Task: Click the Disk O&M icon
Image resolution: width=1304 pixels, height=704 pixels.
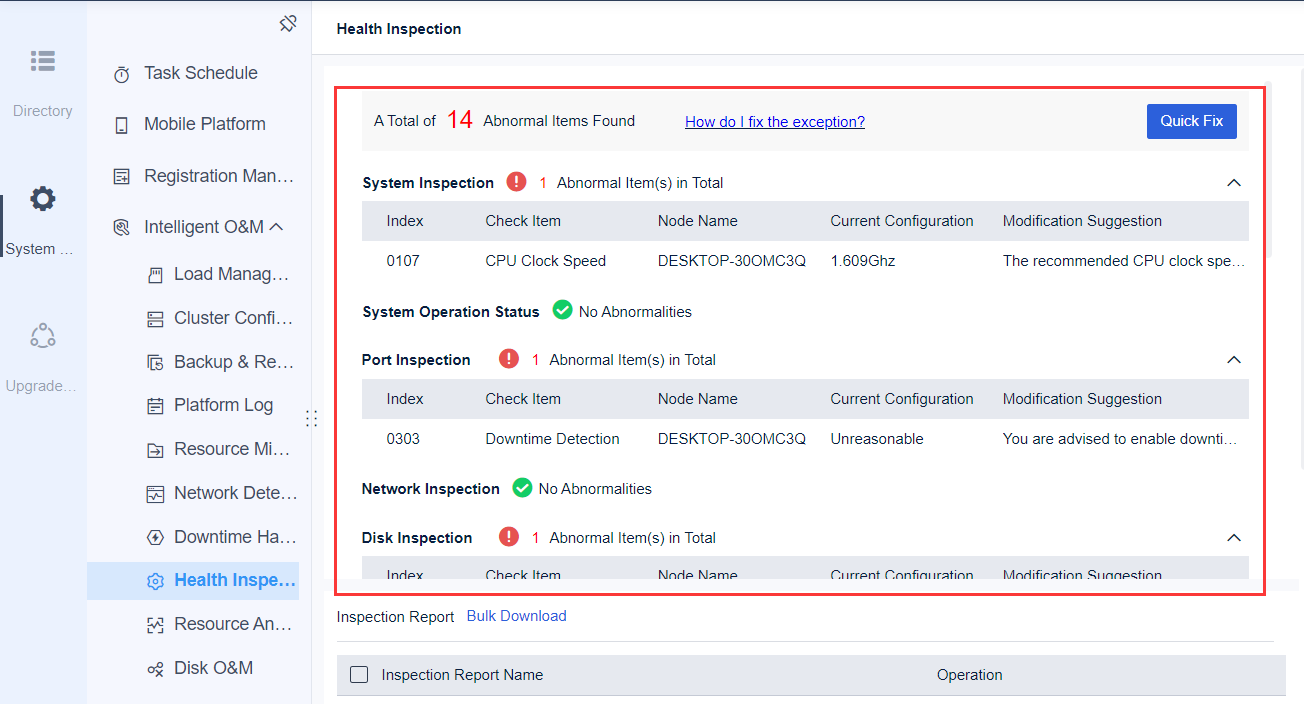Action: 154,667
